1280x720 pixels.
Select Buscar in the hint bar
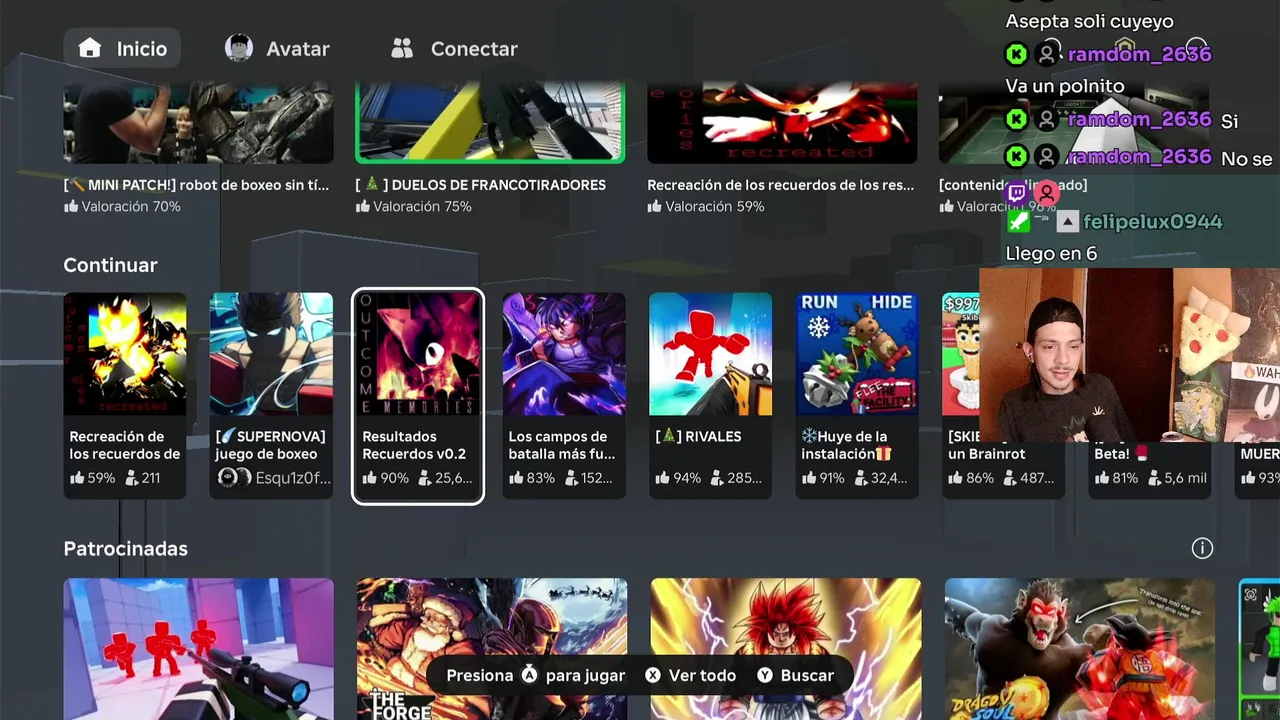(807, 675)
